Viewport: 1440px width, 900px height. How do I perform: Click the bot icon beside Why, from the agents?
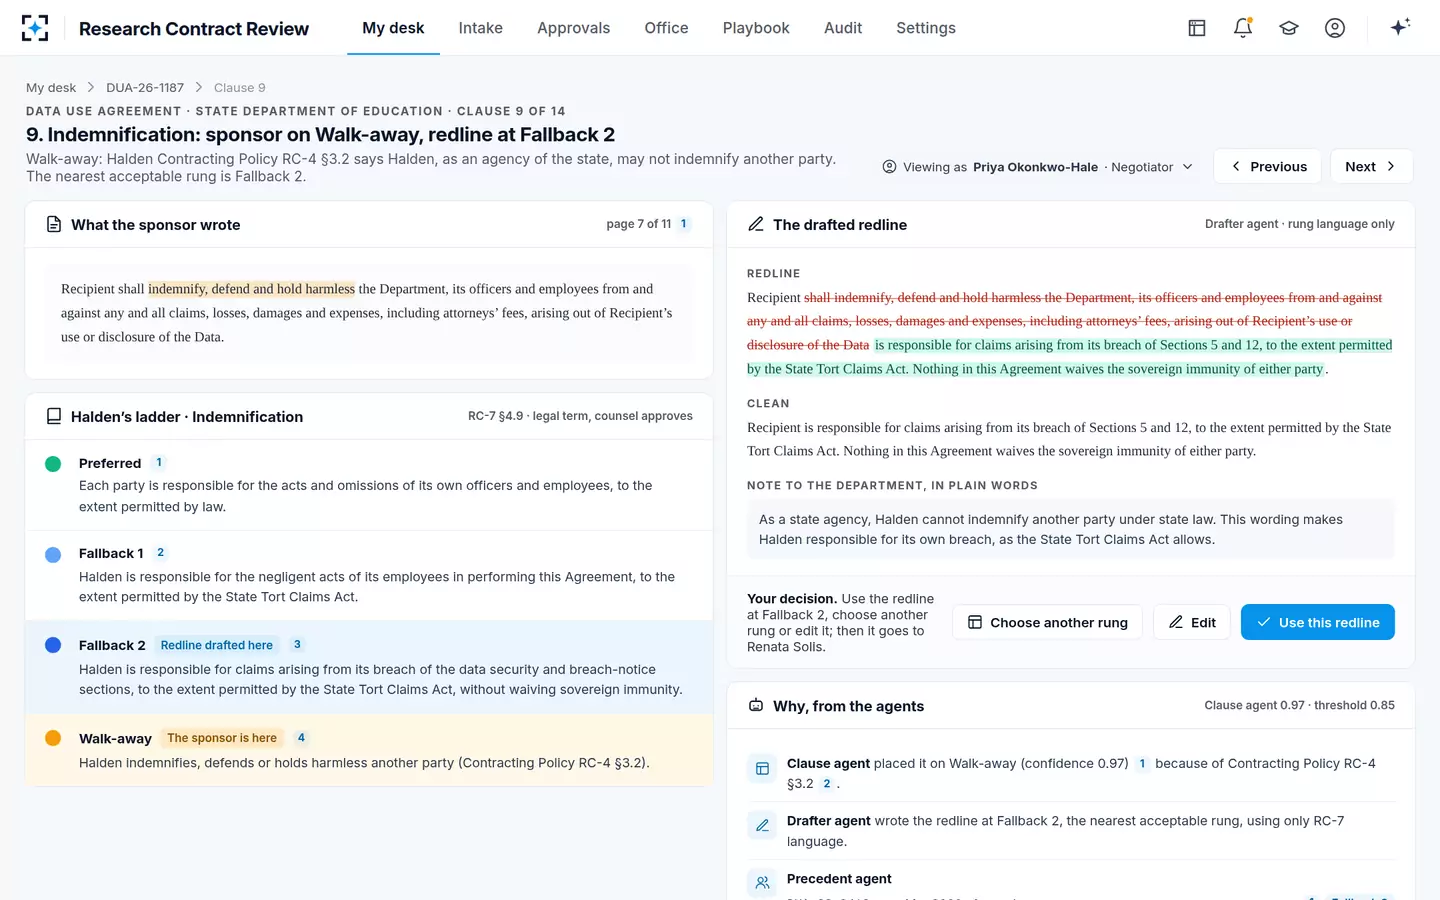click(756, 706)
